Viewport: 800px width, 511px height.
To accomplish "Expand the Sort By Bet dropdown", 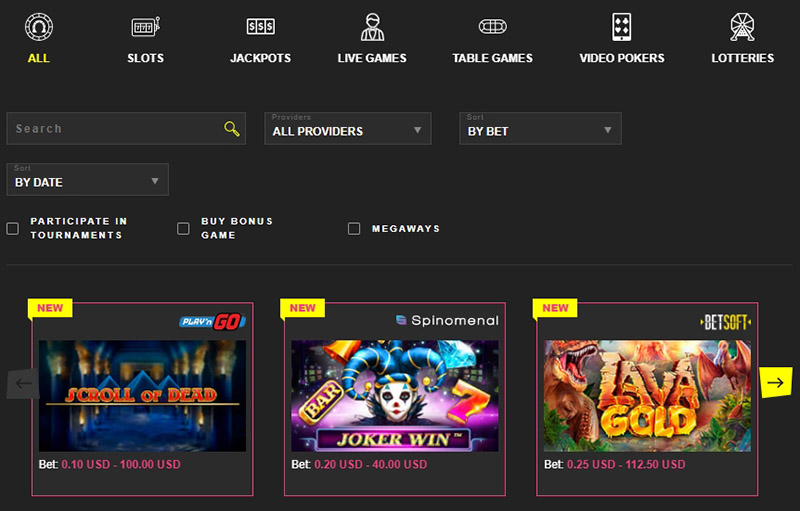I will [x=540, y=129].
